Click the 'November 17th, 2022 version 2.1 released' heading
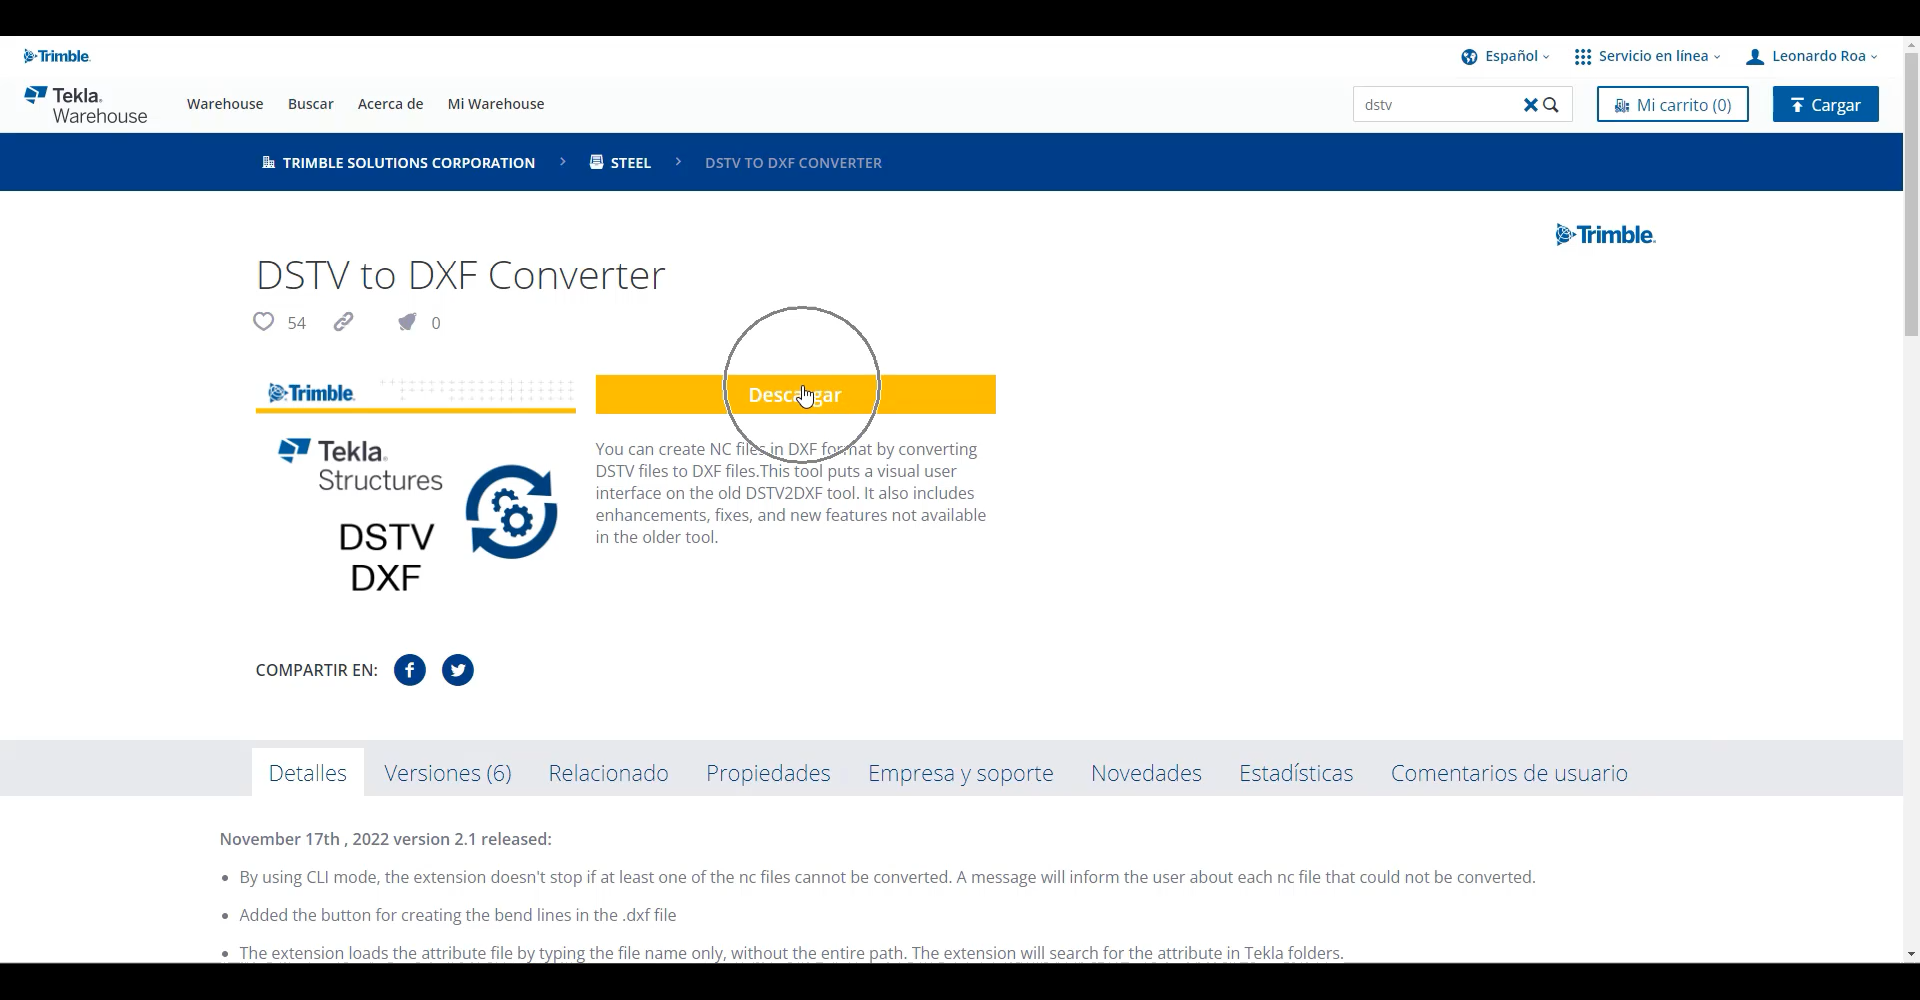1920x1000 pixels. [x=386, y=839]
